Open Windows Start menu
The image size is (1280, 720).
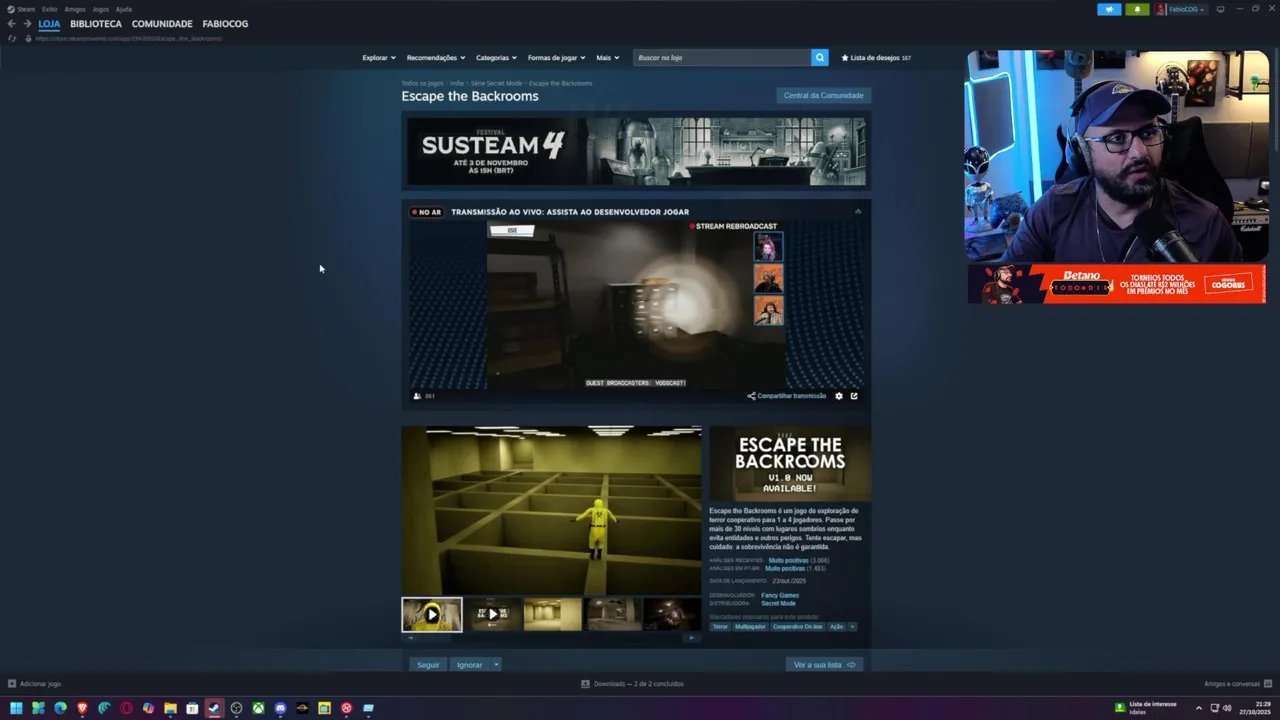tap(16, 708)
